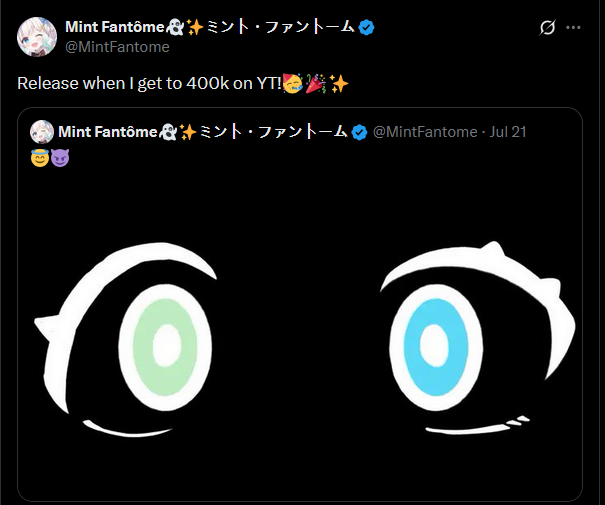Viewport: 605px width, 505px height.
Task: Click the ghost emoji in main display name
Action: coord(175,27)
